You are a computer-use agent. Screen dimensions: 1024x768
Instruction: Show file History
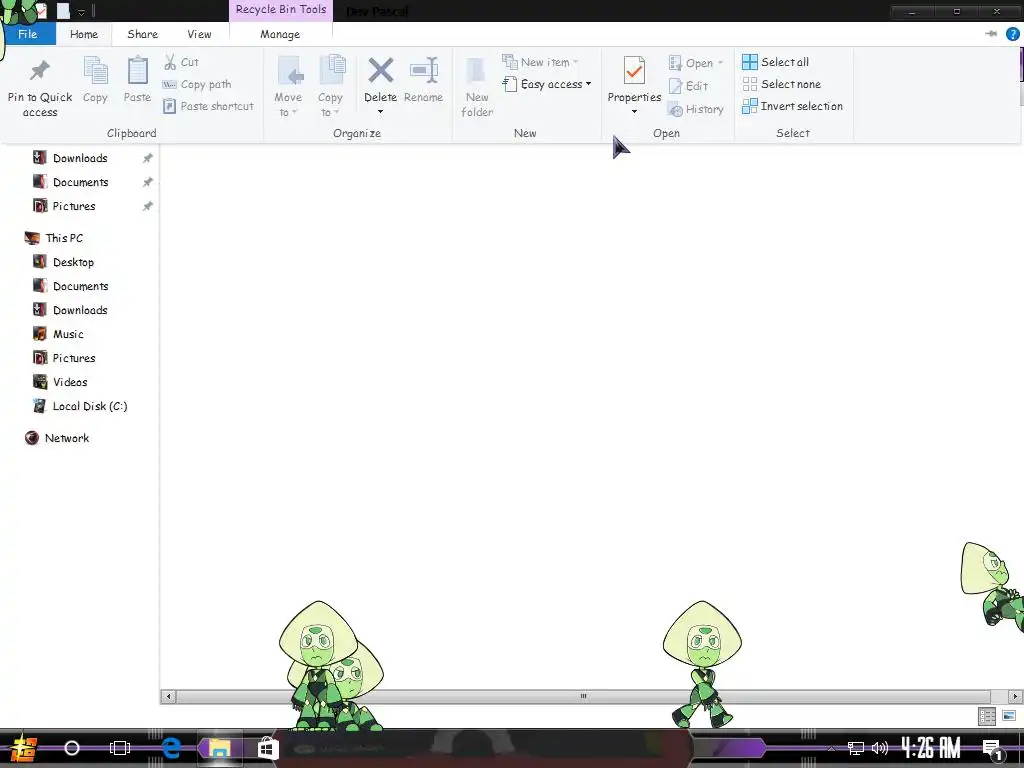pos(696,109)
